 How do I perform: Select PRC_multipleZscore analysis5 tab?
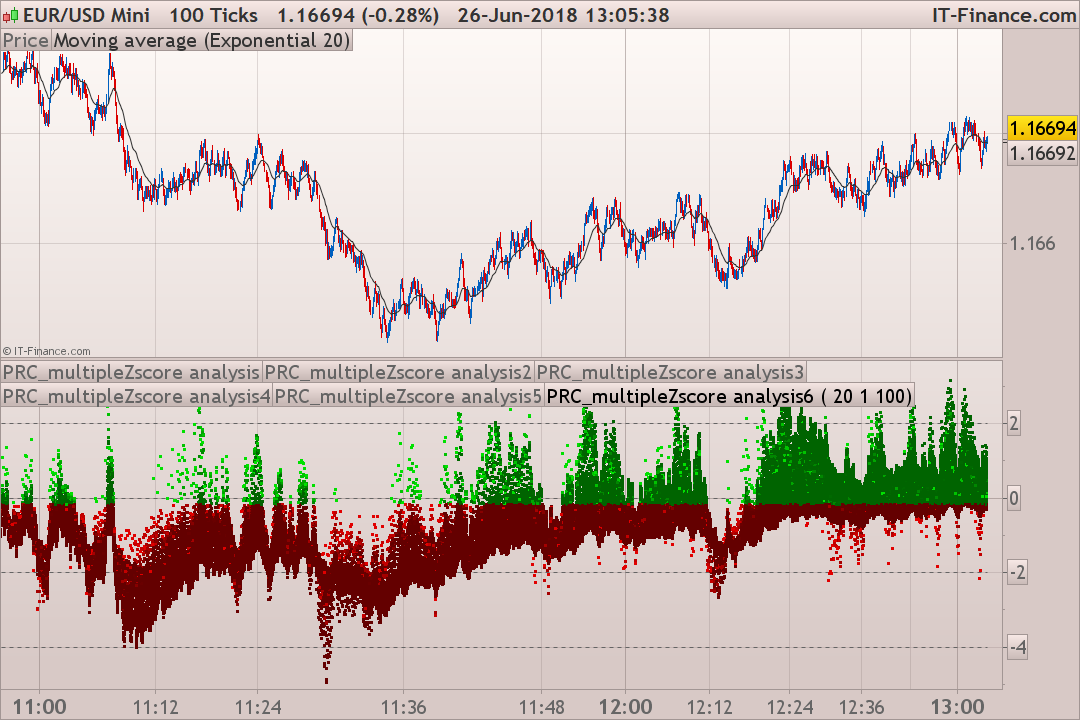(408, 396)
